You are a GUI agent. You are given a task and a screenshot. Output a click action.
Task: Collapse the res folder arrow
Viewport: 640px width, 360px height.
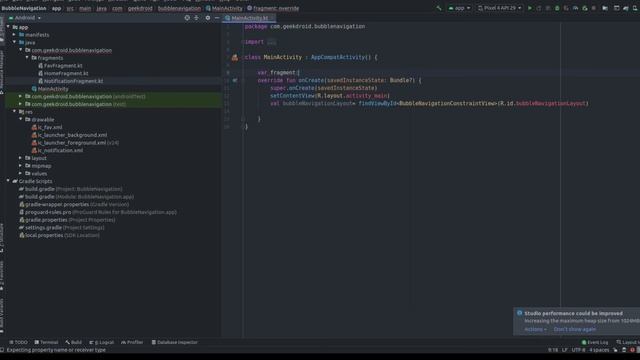click(14, 111)
